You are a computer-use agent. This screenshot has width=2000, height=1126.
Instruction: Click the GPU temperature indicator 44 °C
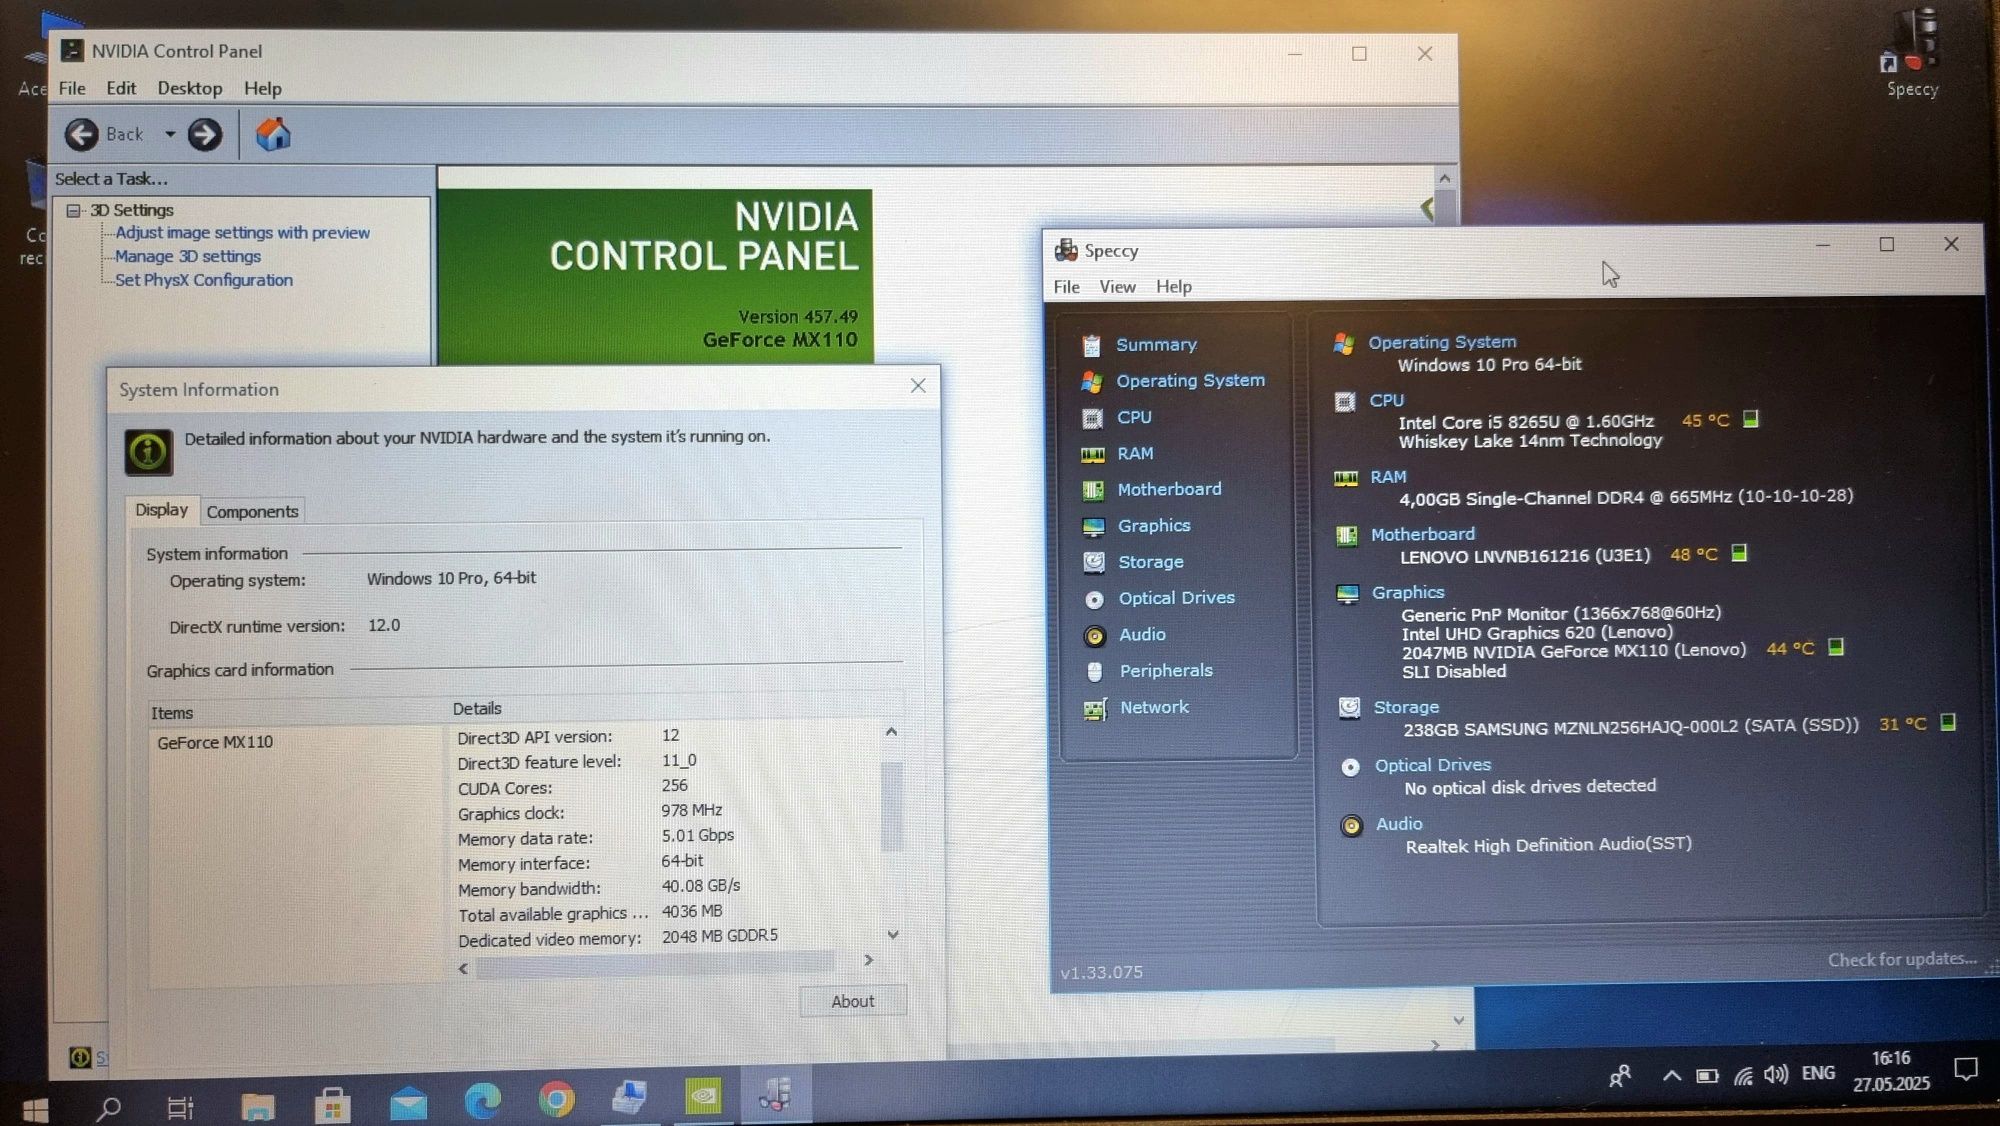click(1790, 648)
